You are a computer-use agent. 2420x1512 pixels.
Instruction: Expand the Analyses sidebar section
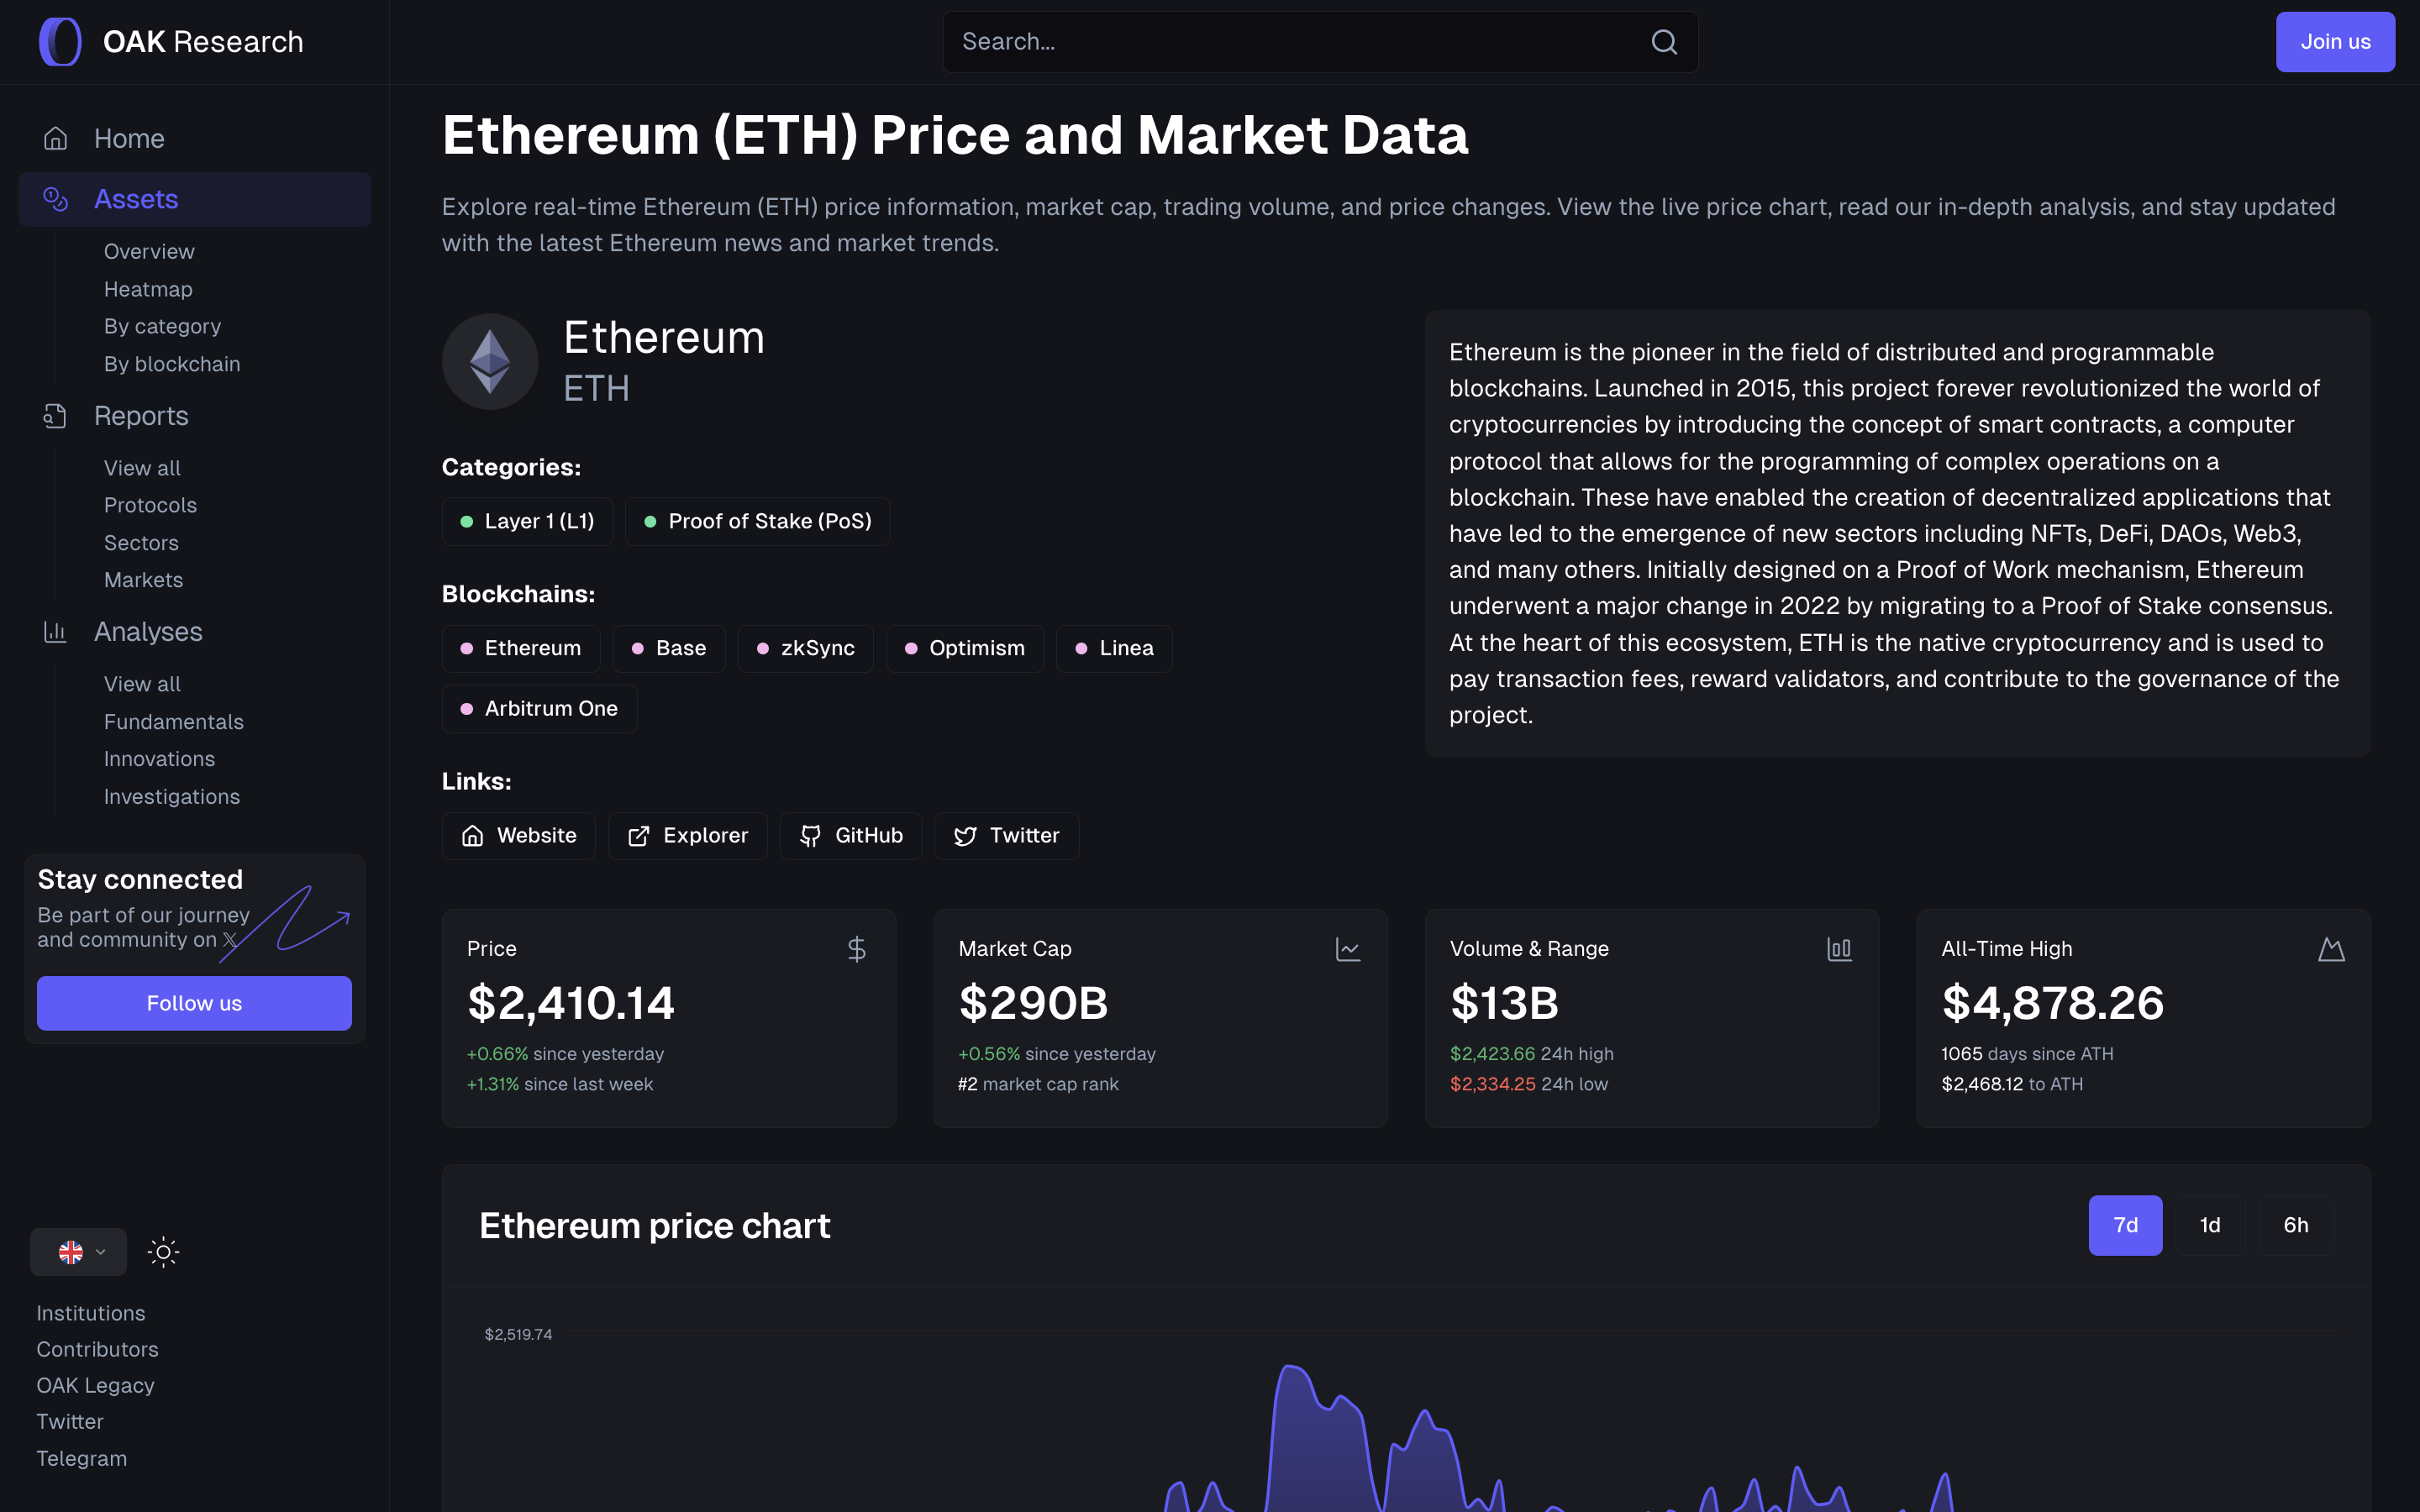pyautogui.click(x=148, y=632)
